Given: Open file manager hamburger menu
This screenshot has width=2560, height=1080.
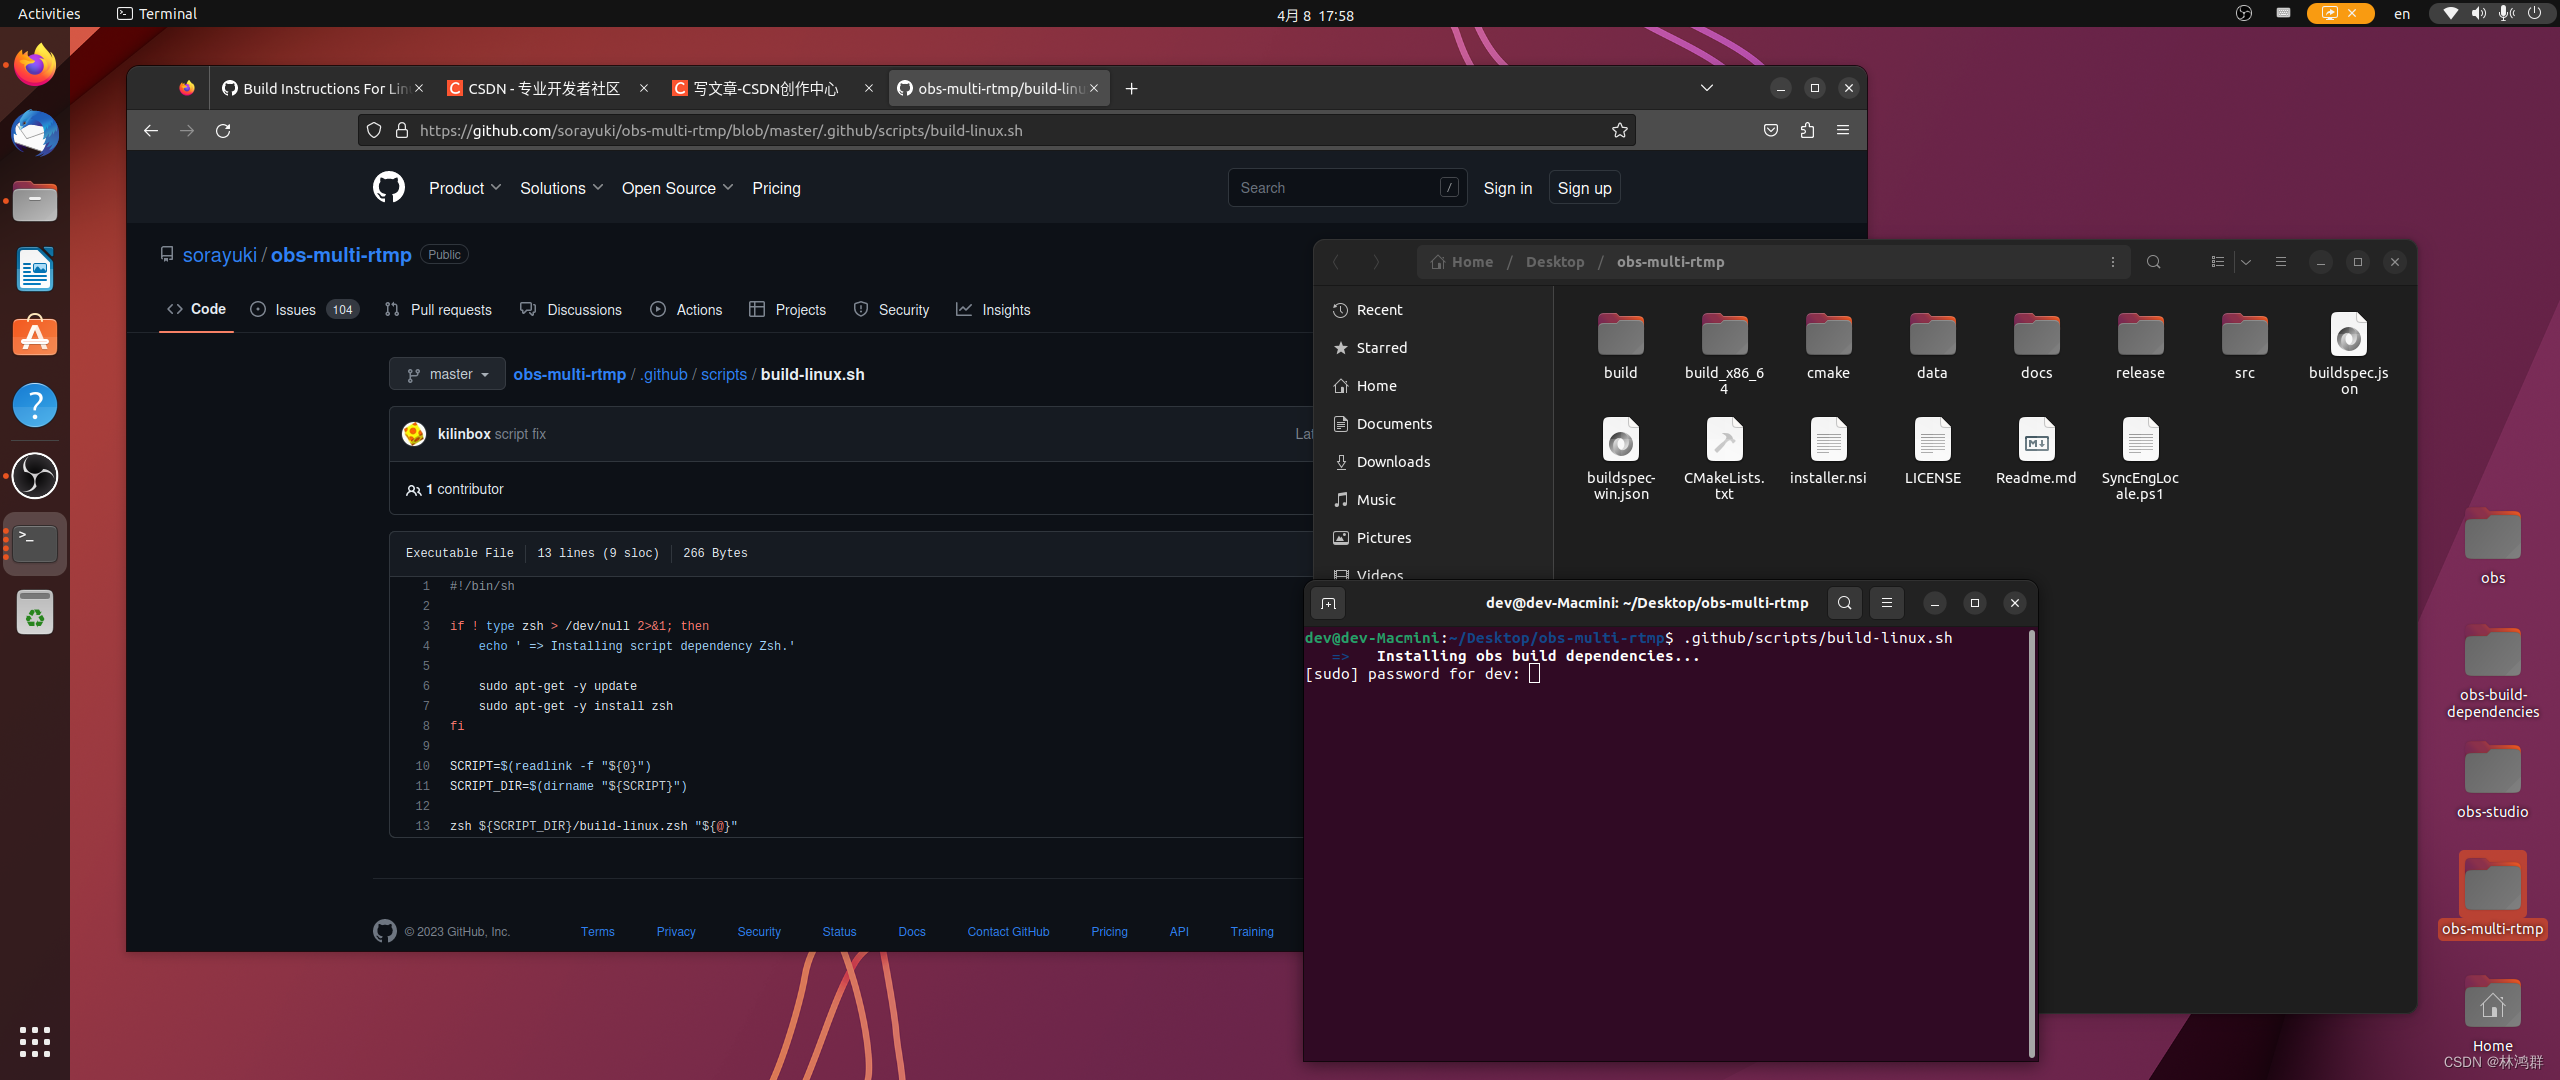Looking at the screenshot, I should [2281, 262].
